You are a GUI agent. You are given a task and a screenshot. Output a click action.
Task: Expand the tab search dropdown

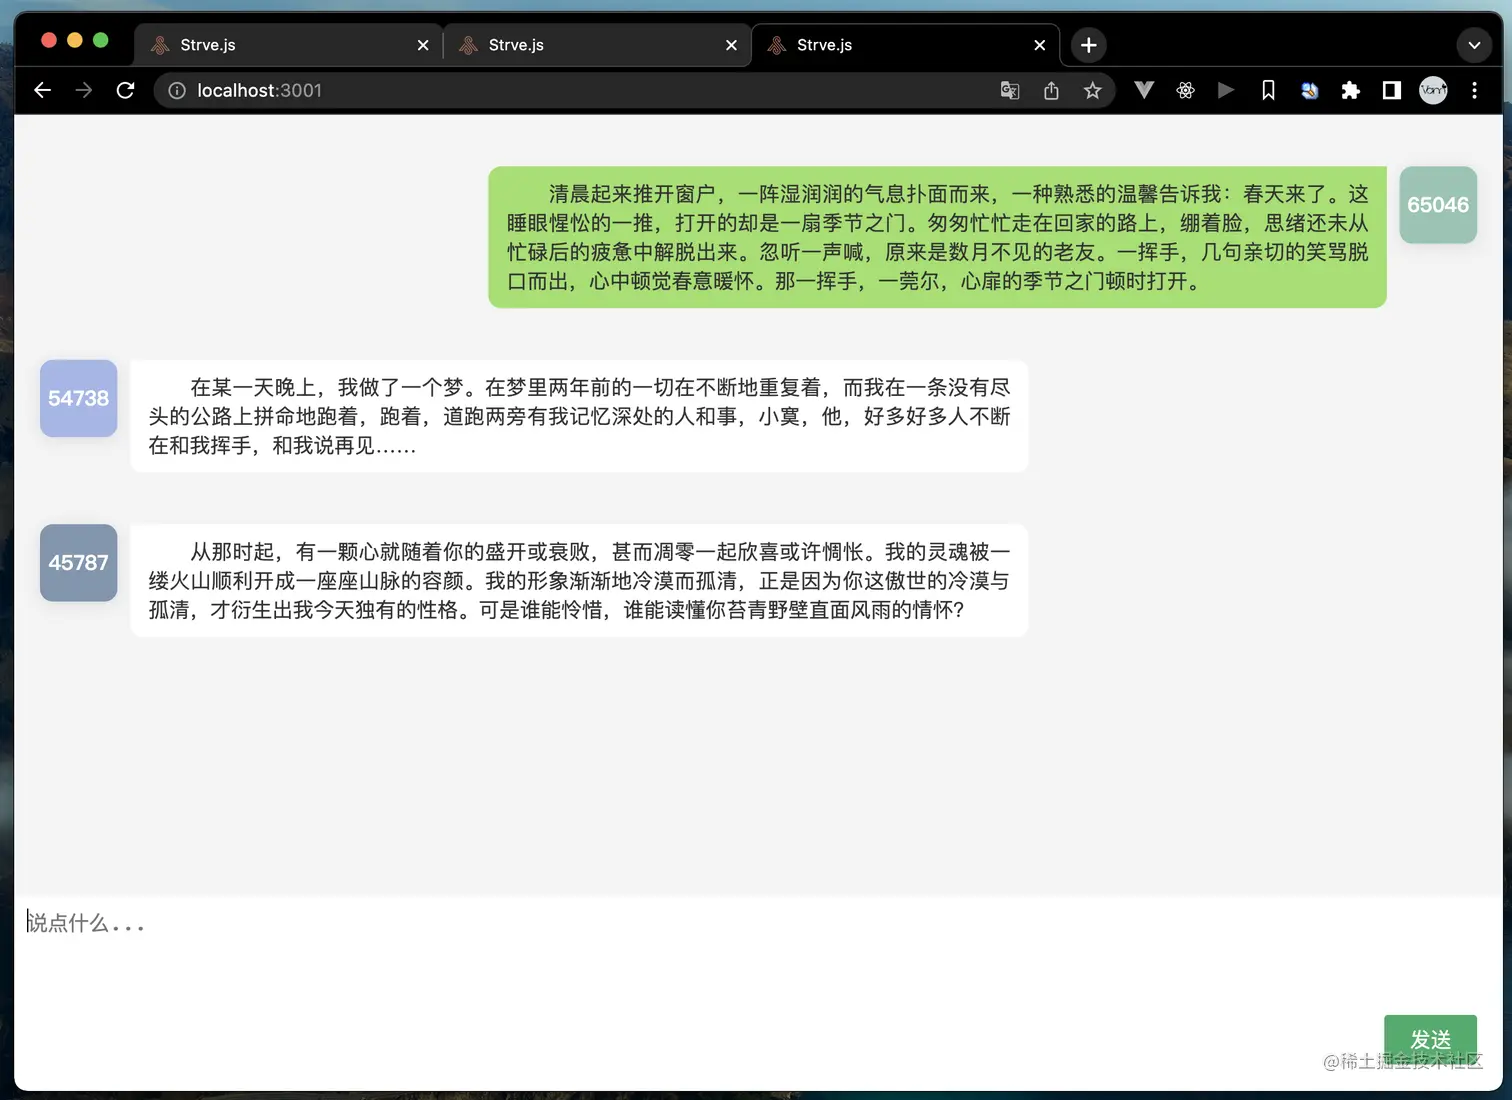pyautogui.click(x=1474, y=45)
